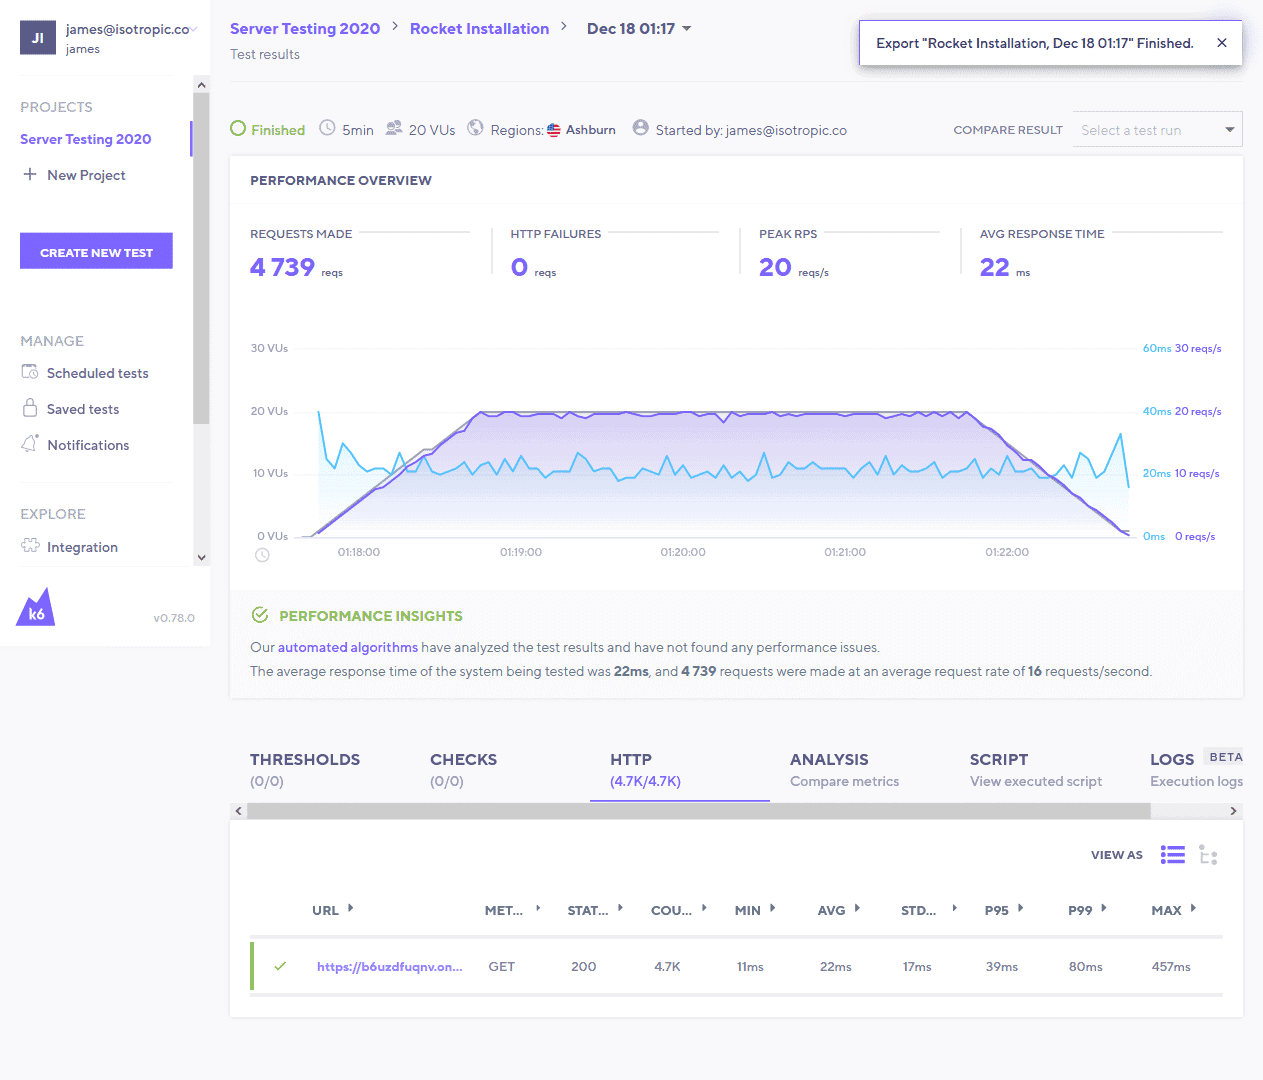The image size is (1263, 1080).
Task: Click the US flag beside Ashburn
Action: (553, 130)
